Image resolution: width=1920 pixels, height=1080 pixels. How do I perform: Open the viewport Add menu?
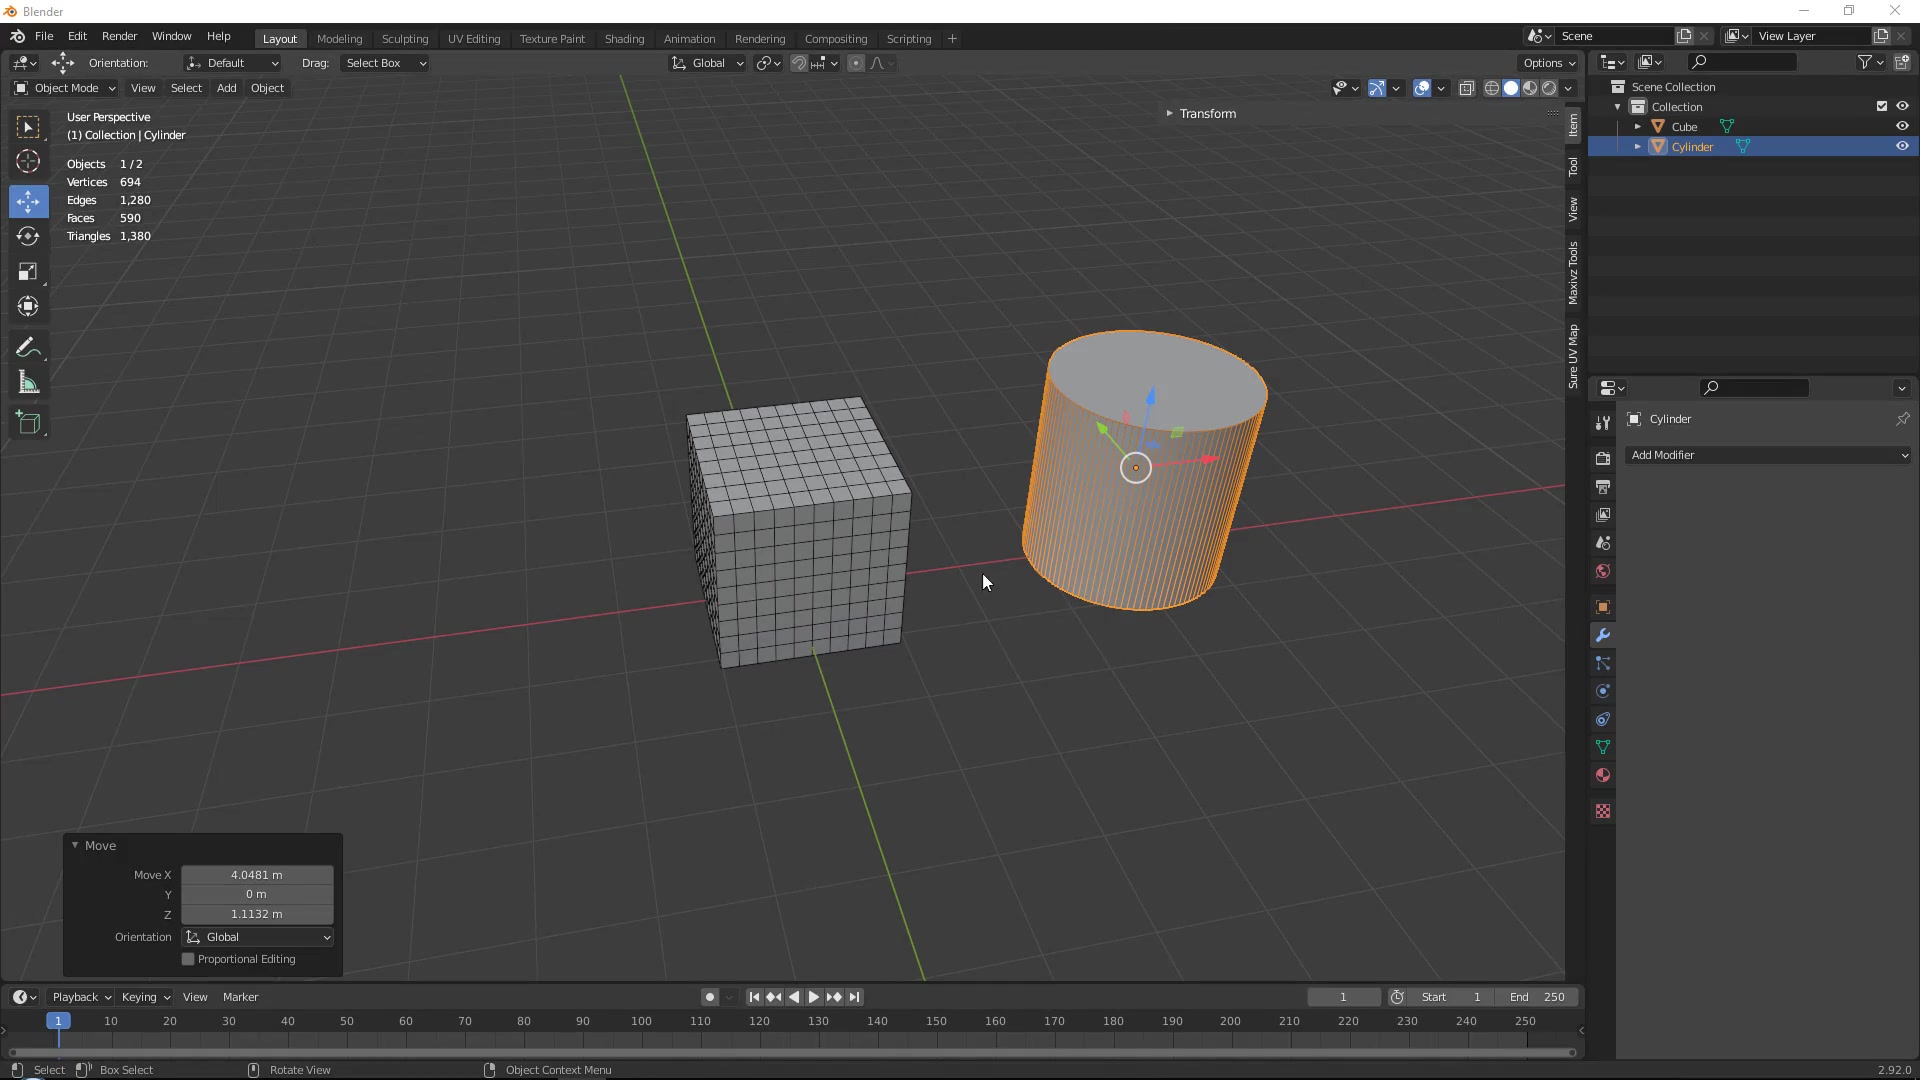[227, 88]
